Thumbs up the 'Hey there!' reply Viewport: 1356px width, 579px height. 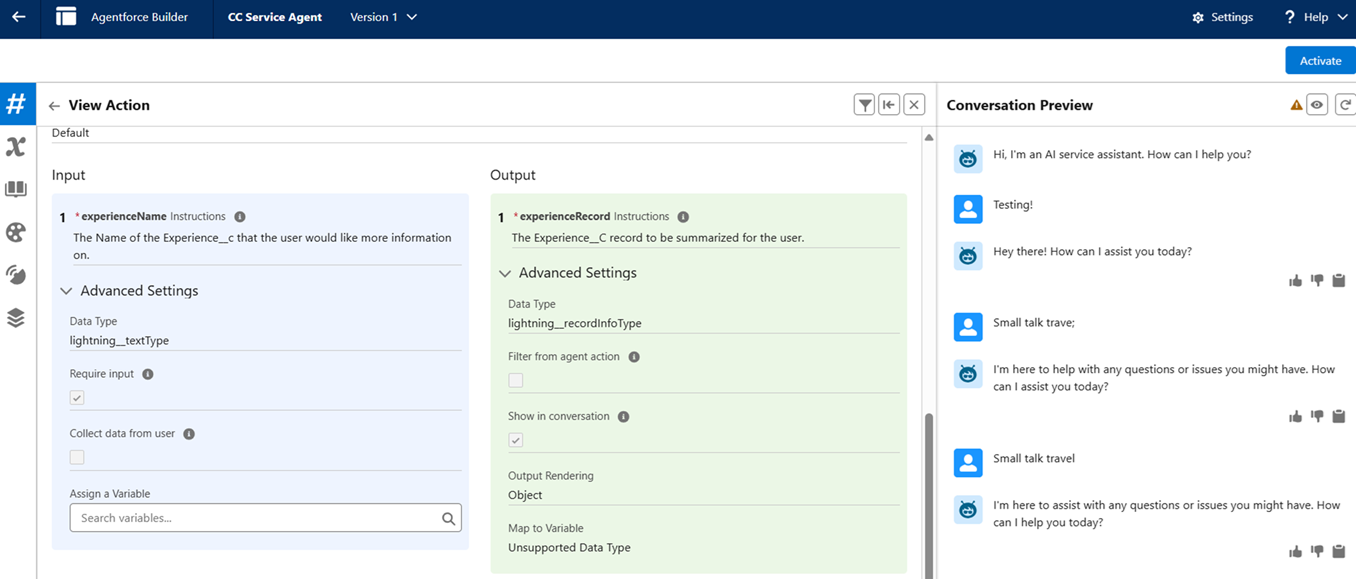click(x=1296, y=281)
